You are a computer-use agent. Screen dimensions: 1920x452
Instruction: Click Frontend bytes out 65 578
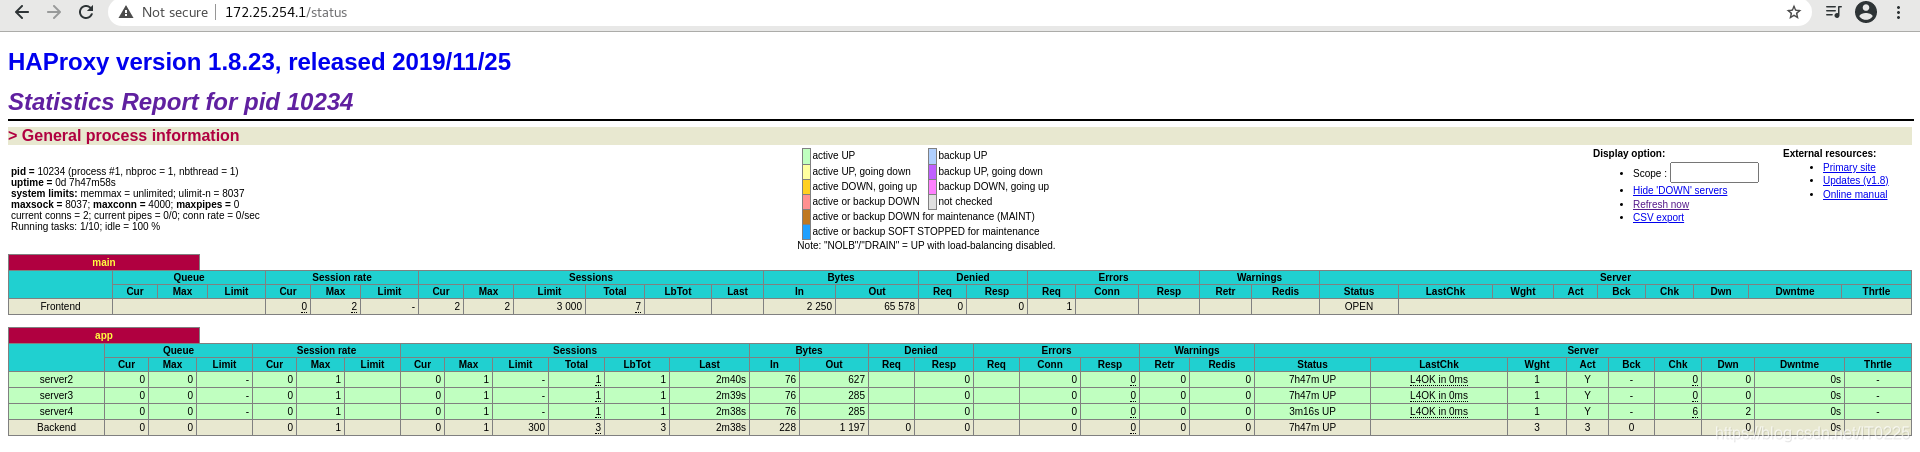(899, 306)
